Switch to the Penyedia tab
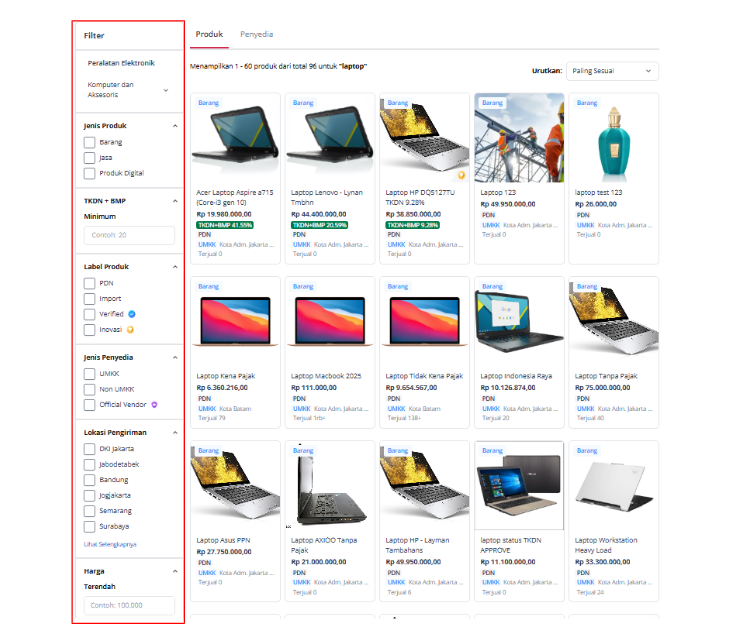Image resolution: width=749 pixels, height=638 pixels. click(257, 34)
